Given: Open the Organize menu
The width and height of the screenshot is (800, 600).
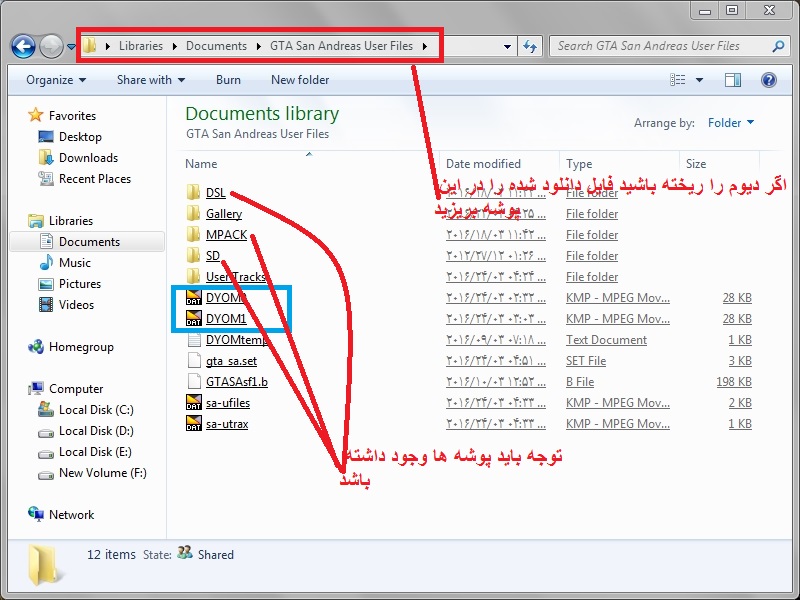Looking at the screenshot, I should tap(56, 80).
